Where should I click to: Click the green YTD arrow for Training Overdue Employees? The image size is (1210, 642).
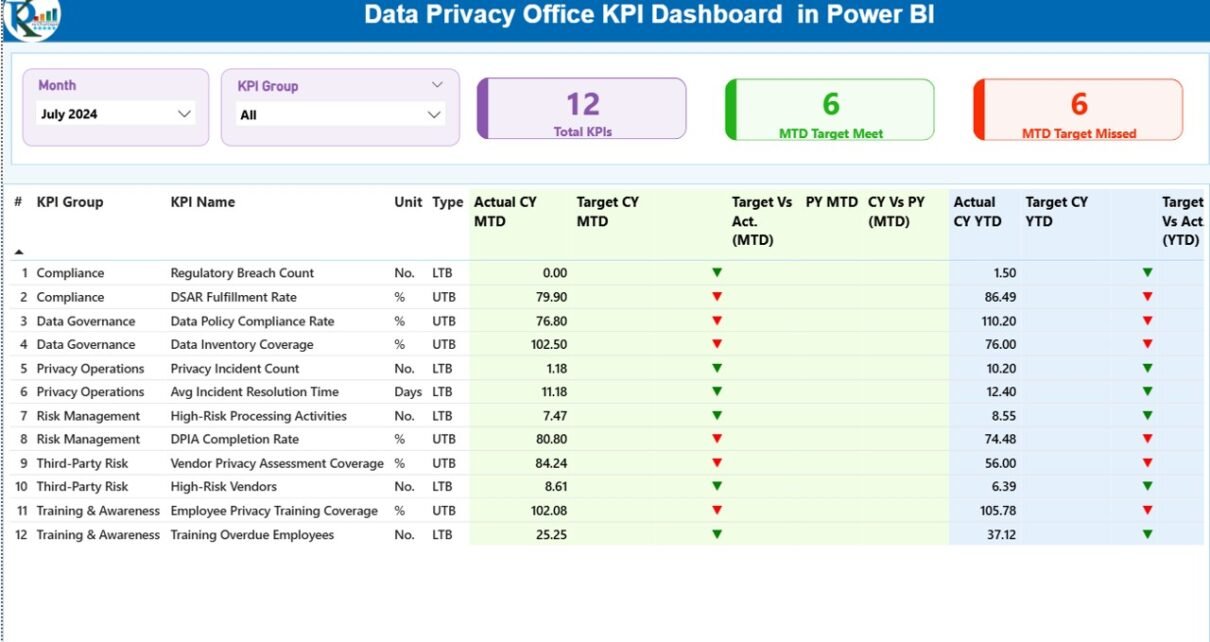[x=1147, y=534]
